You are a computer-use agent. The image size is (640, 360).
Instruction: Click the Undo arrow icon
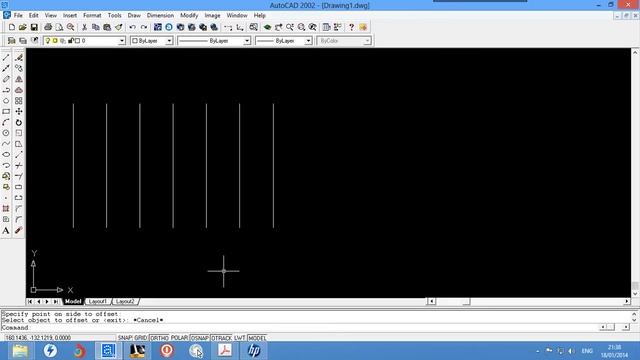click(x=132, y=27)
